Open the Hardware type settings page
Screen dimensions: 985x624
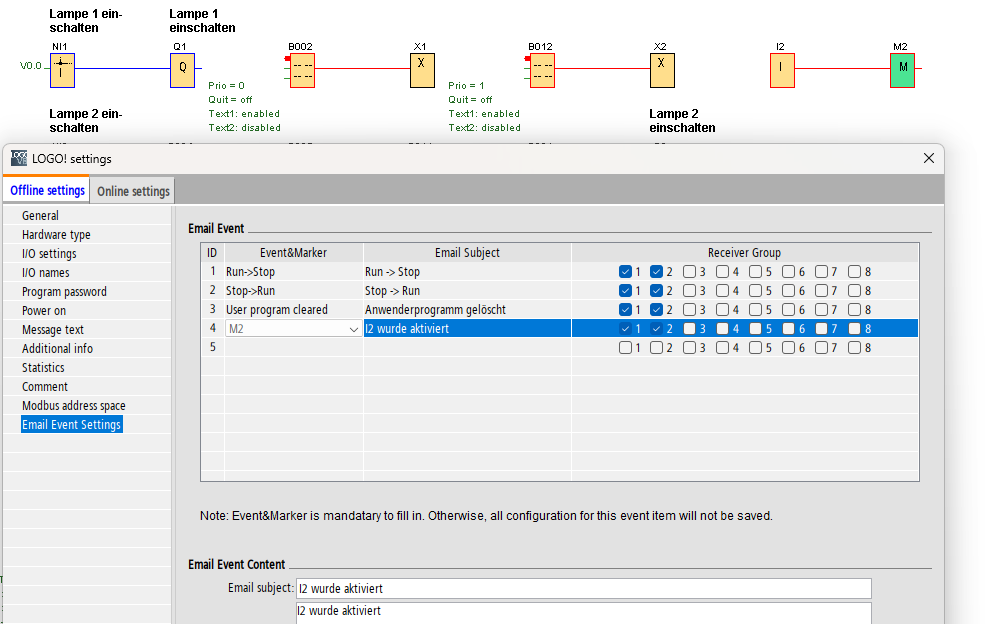(x=56, y=235)
